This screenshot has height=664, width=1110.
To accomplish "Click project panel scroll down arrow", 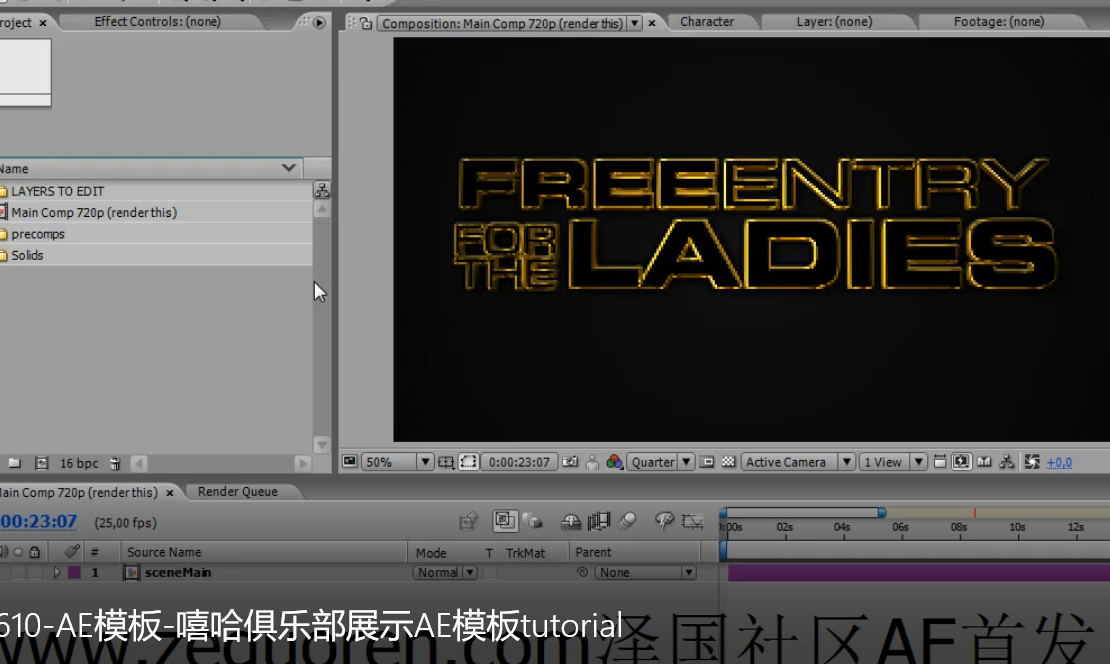I will (321, 445).
